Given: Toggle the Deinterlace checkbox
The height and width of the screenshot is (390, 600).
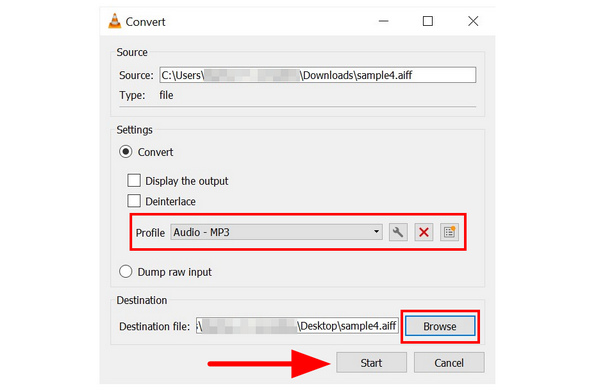Looking at the screenshot, I should [134, 201].
